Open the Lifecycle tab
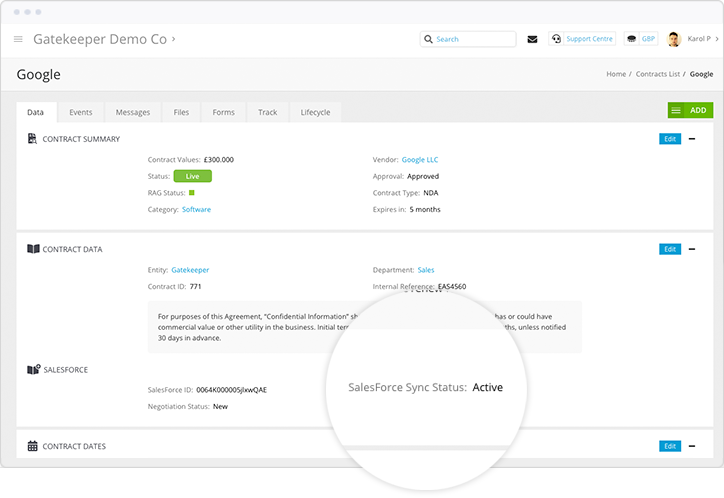 tap(315, 112)
